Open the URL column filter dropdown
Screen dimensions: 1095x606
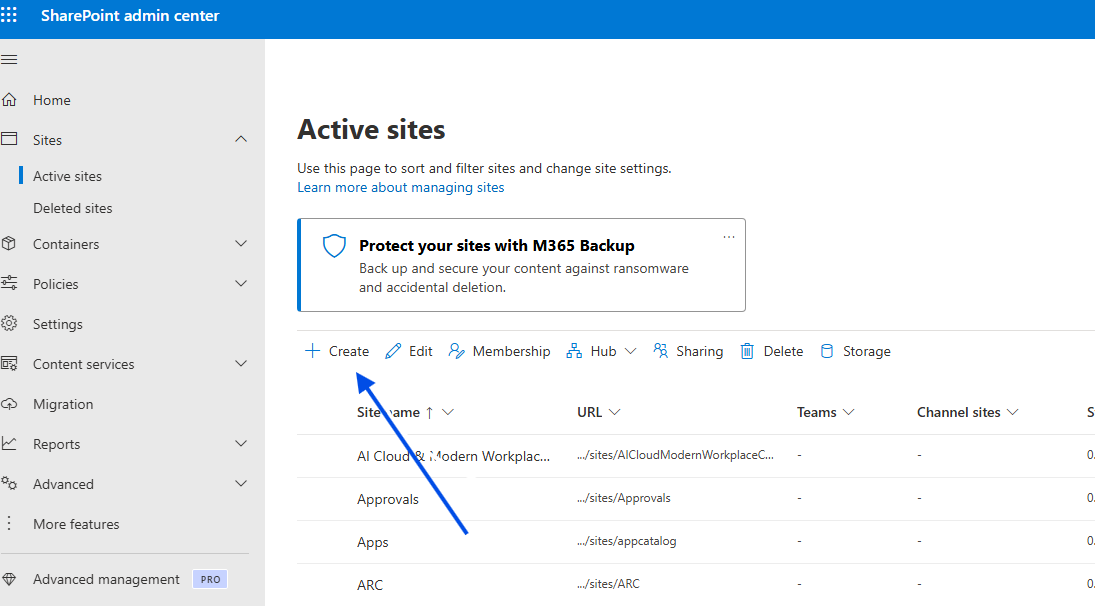point(614,412)
